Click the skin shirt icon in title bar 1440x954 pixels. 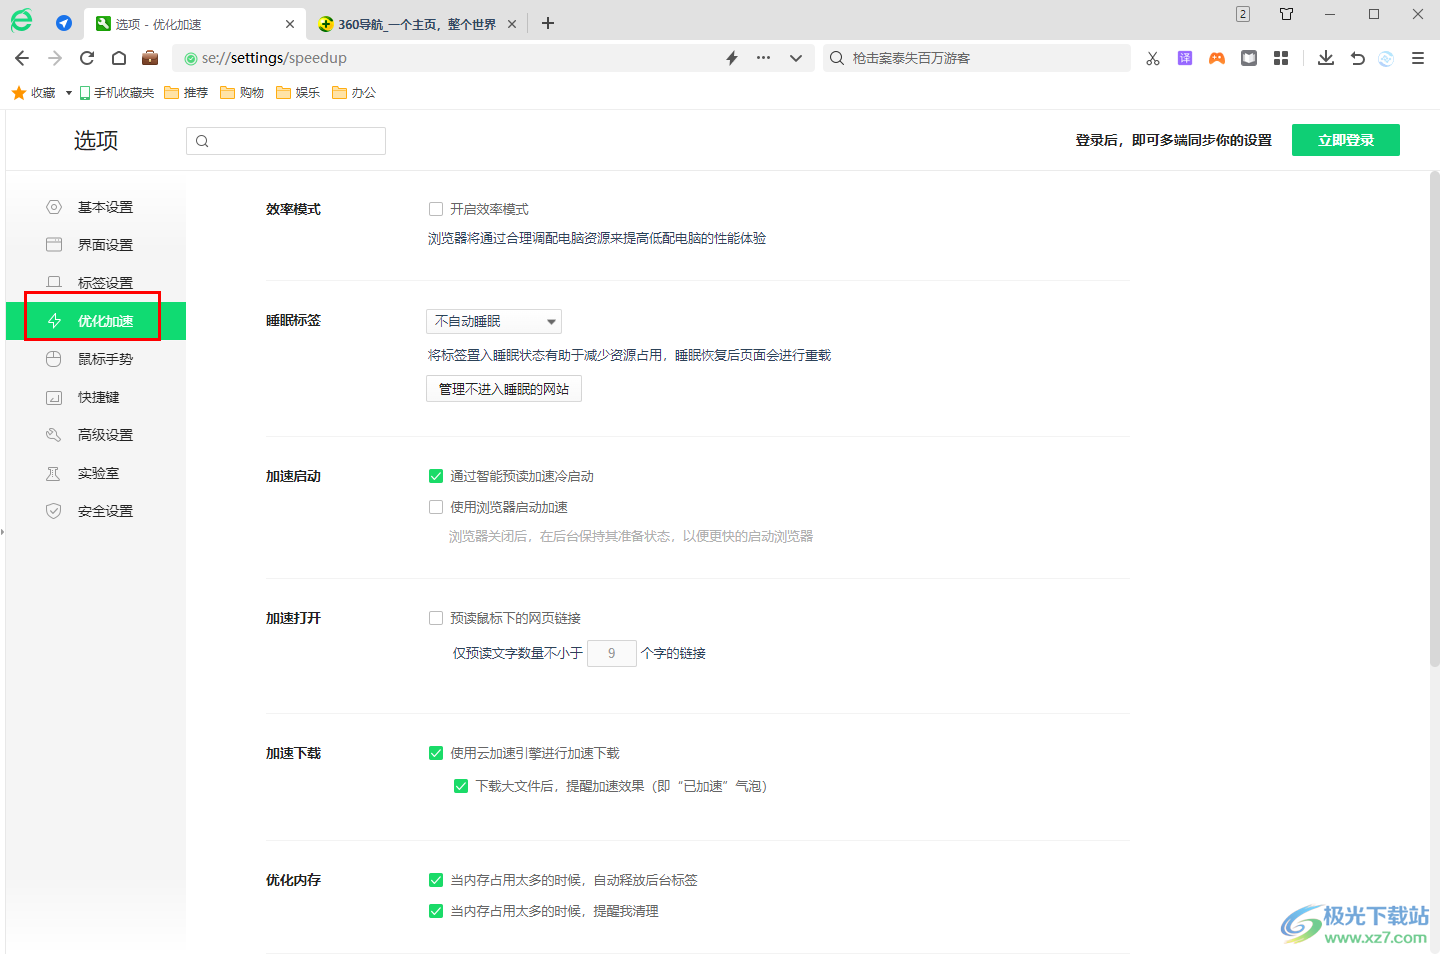(1287, 14)
